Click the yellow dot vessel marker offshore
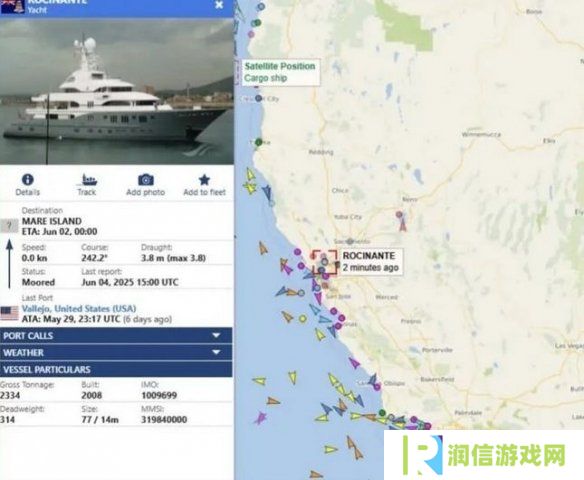584x480 pixels. point(303,319)
